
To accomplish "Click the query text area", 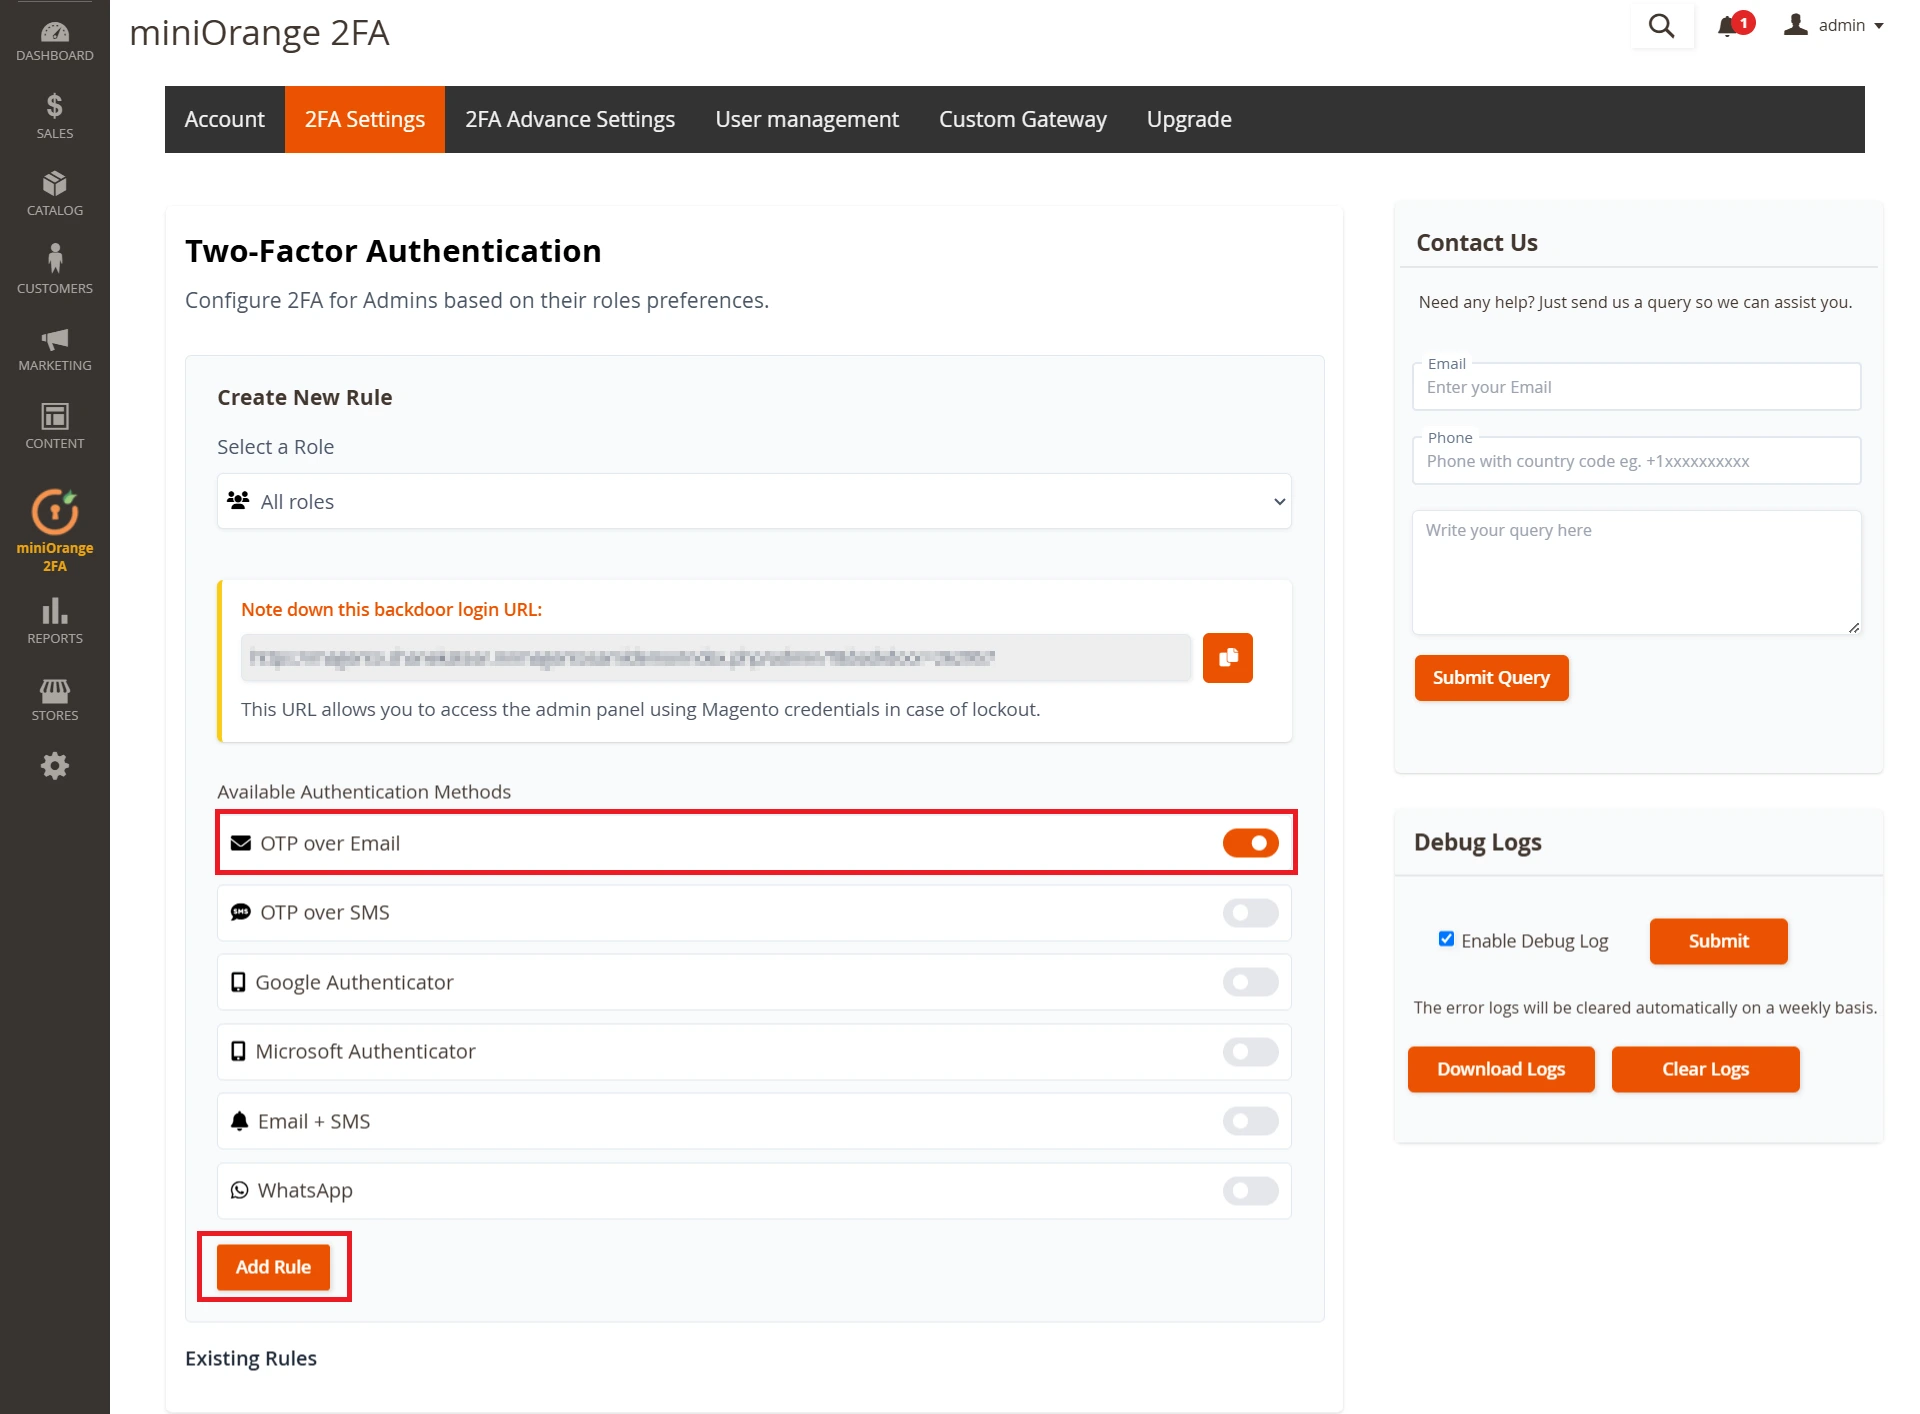I will click(x=1636, y=572).
